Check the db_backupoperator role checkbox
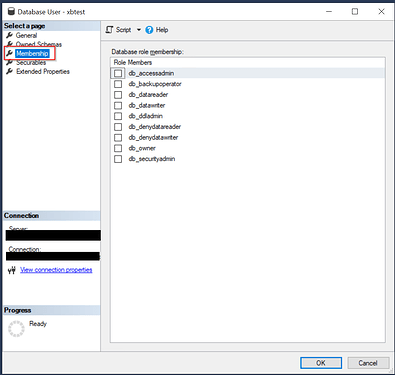This screenshot has width=395, height=375. pyautogui.click(x=118, y=84)
